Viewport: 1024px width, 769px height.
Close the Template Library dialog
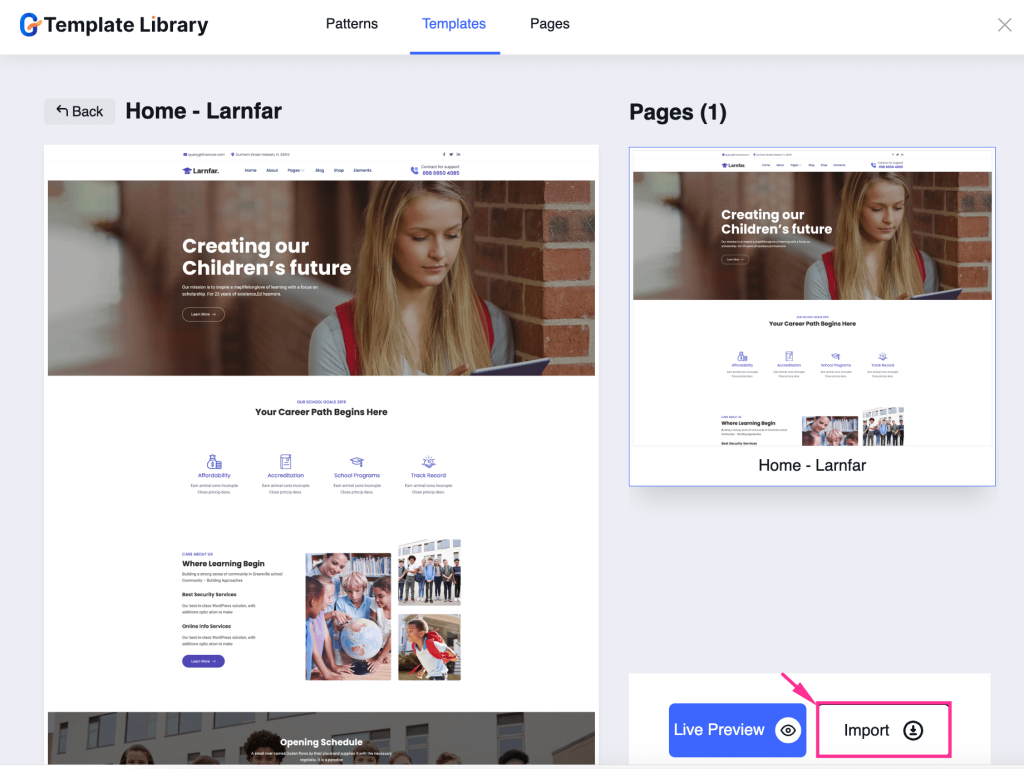(x=1004, y=24)
